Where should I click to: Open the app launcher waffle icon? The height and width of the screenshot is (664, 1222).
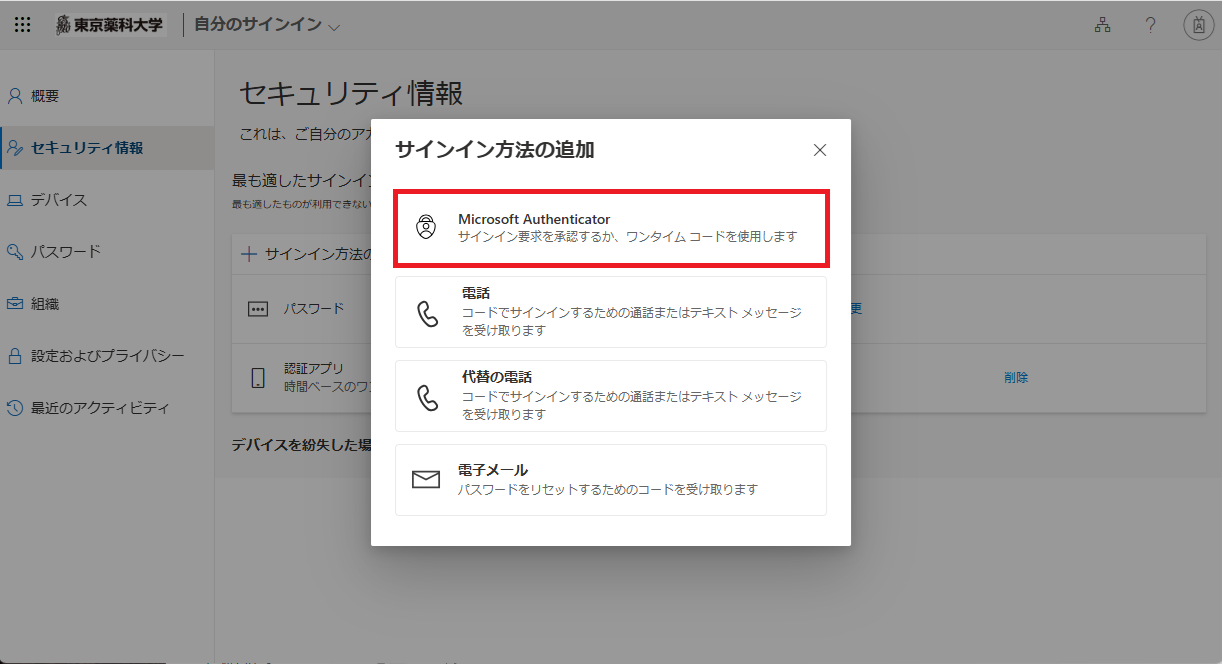(x=22, y=24)
